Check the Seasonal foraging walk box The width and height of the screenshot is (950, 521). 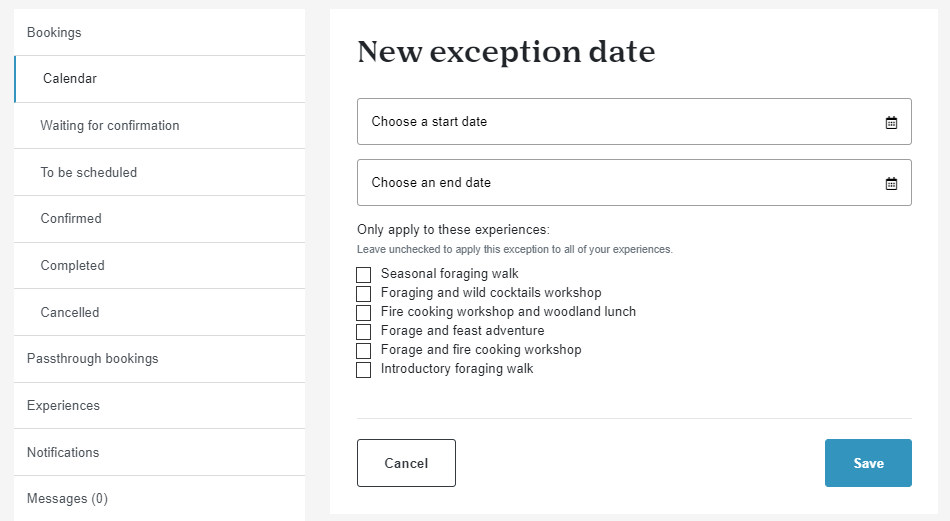(364, 275)
